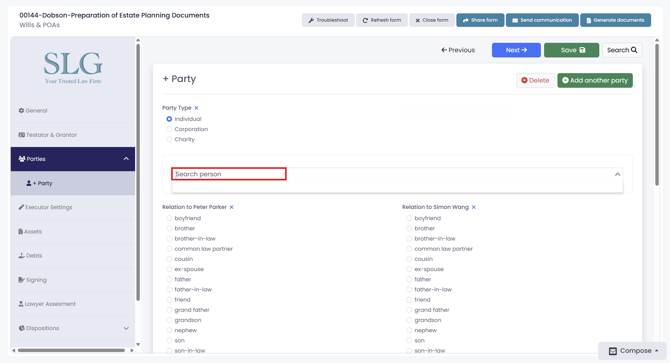Open Executor Settings section
Image resolution: width=670 pixels, height=363 pixels.
coord(73,208)
